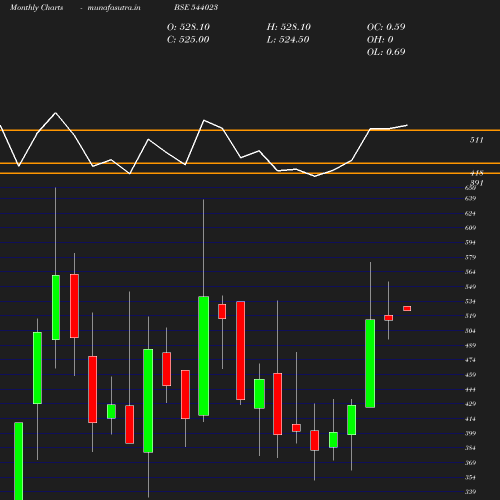Select the open value 'O: 528.10'
Image resolution: width=500 pixels, height=500 pixels.
click(188, 27)
